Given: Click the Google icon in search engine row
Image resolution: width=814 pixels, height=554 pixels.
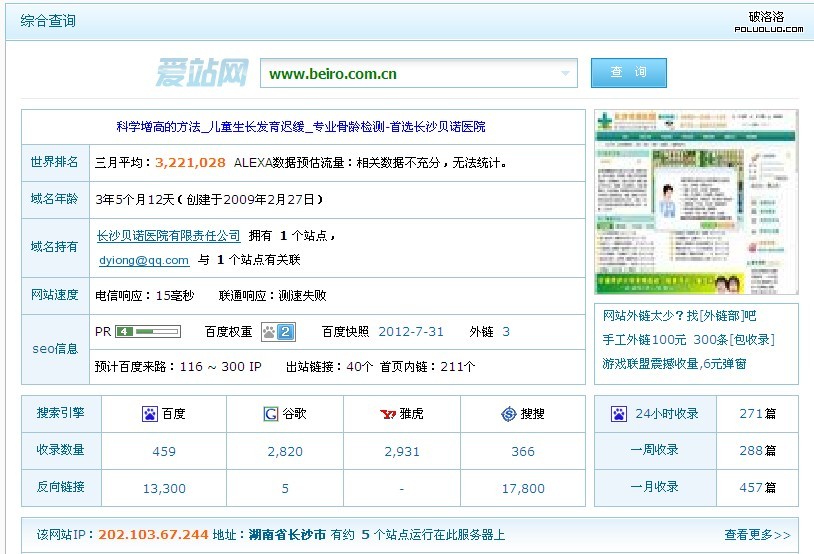Looking at the screenshot, I should (x=270, y=414).
